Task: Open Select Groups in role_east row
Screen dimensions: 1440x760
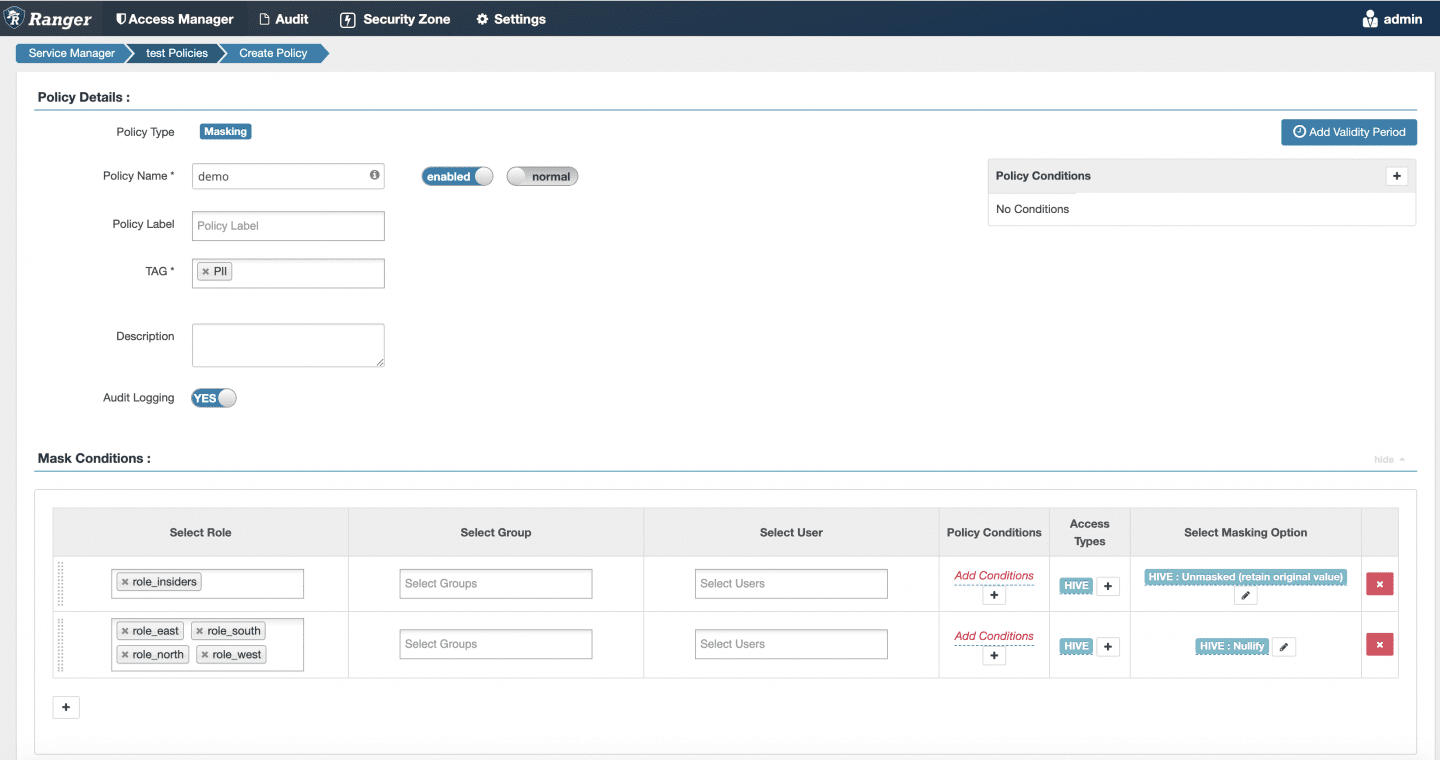Action: [x=496, y=644]
